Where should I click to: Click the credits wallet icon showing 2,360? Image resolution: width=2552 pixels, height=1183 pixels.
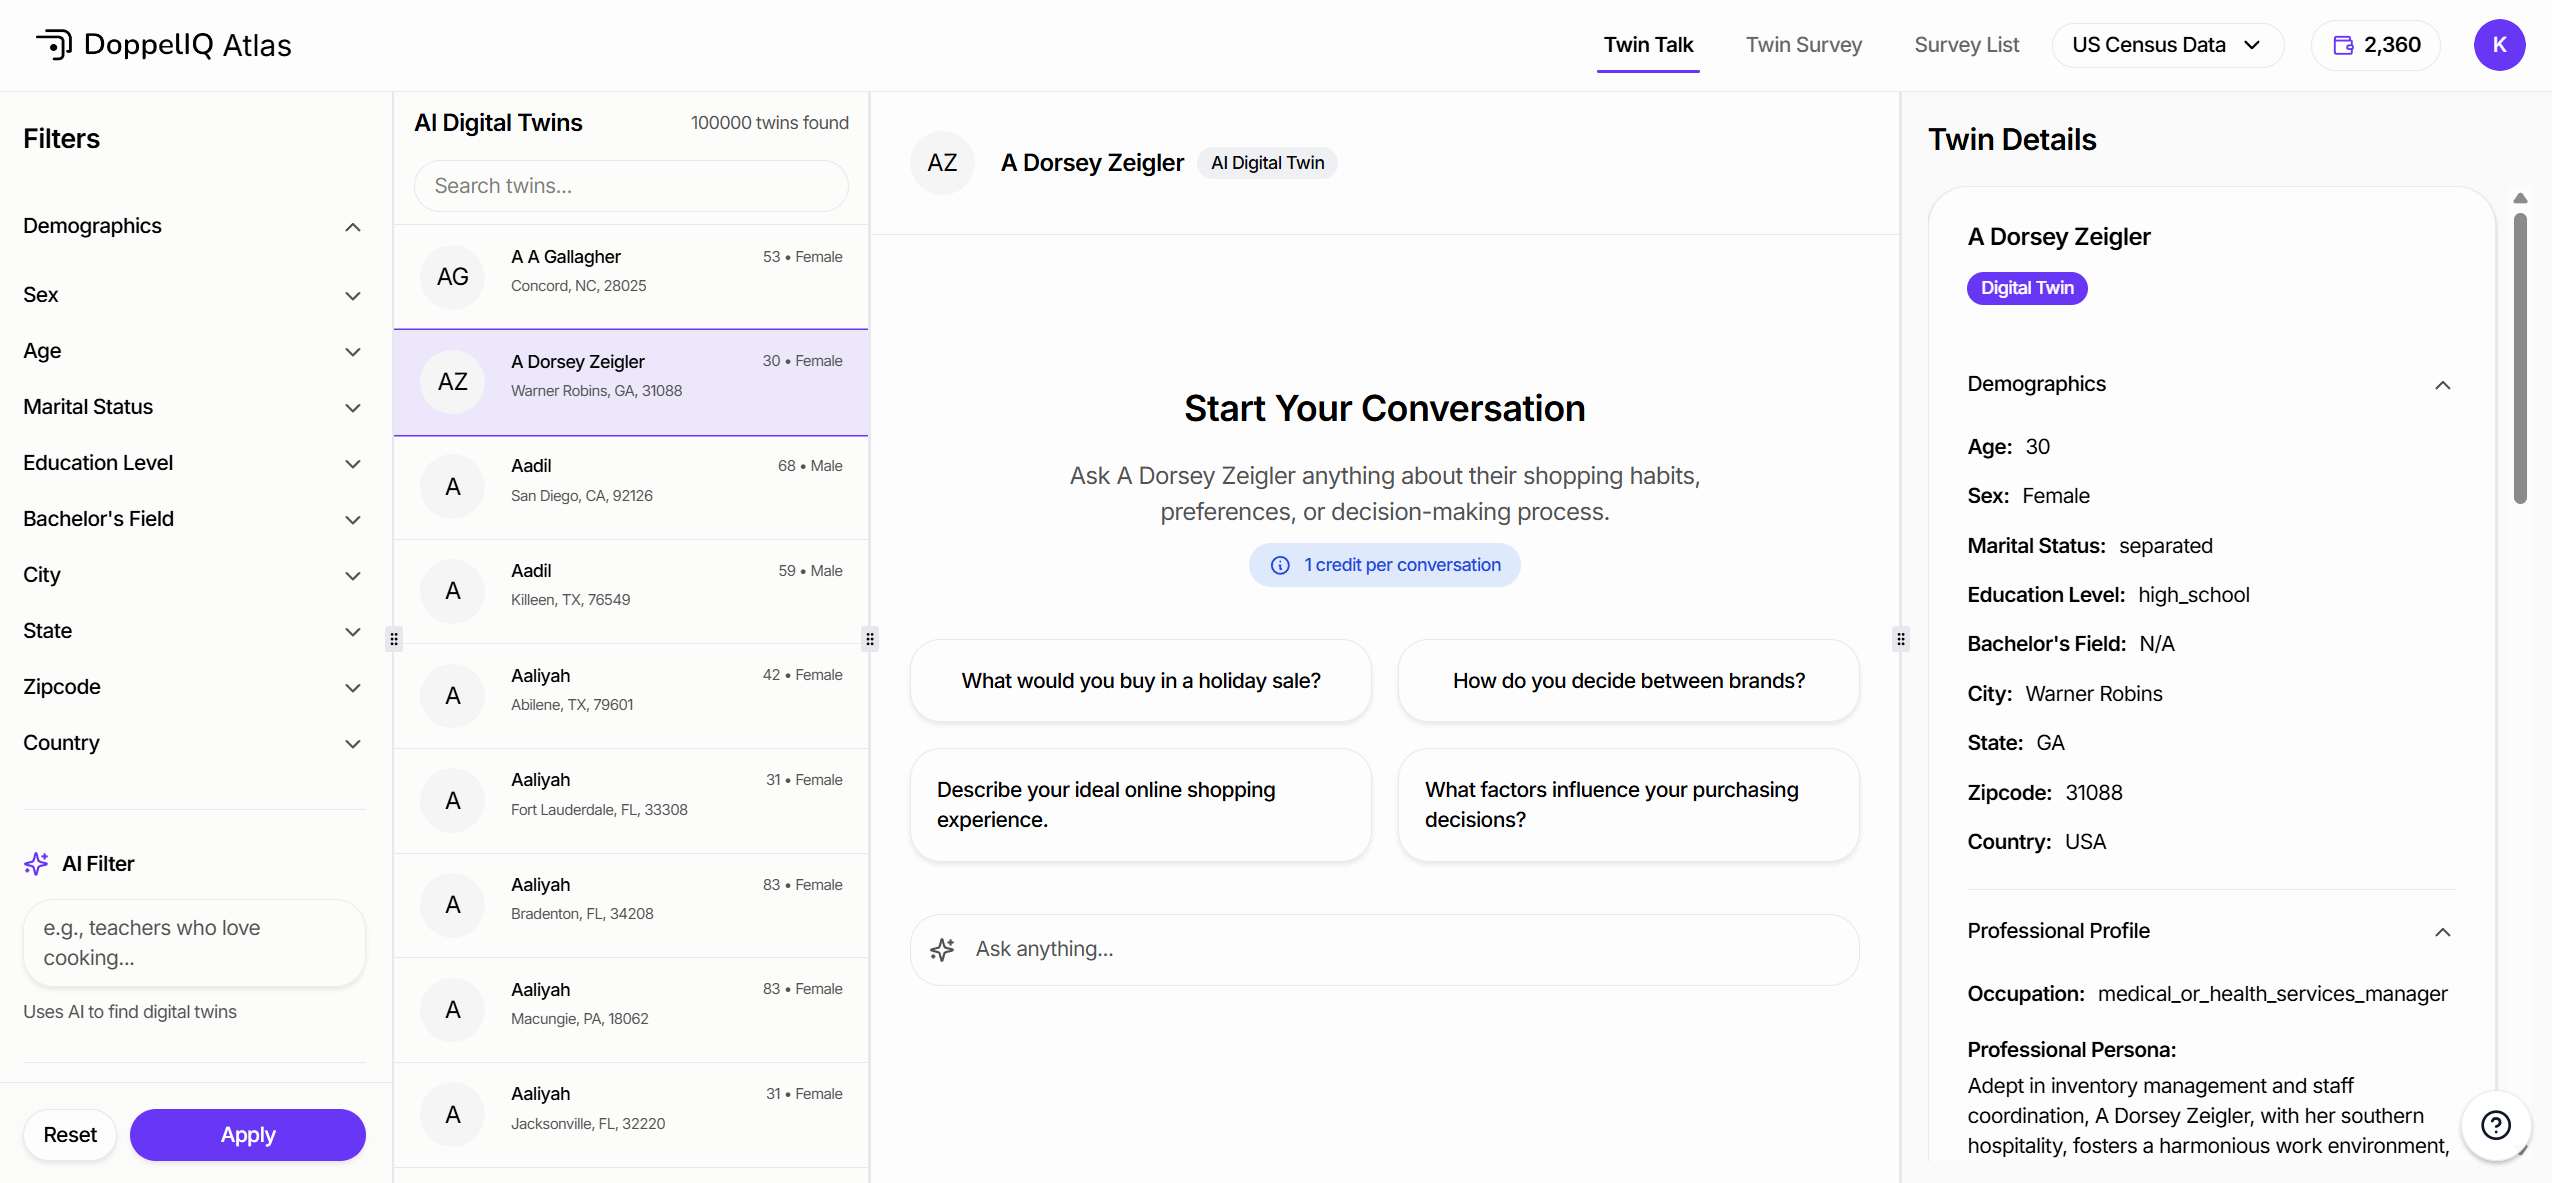tap(2343, 45)
